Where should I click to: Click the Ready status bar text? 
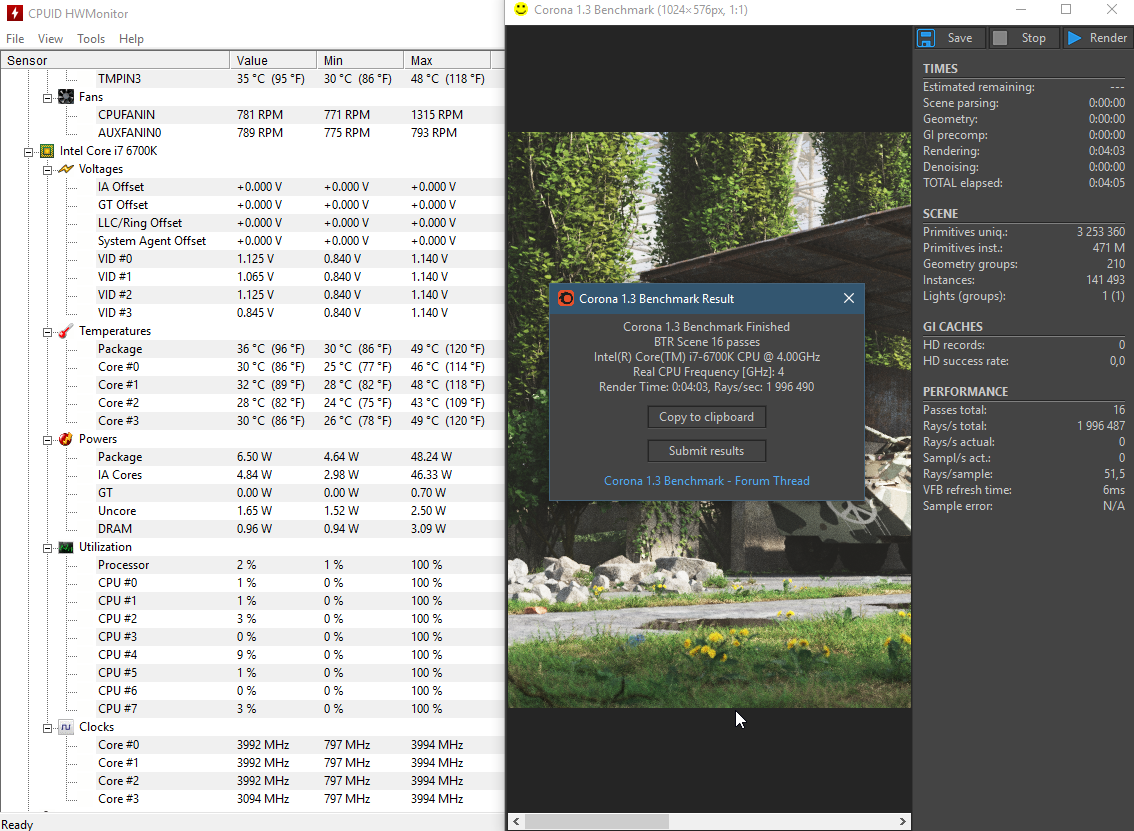click(17, 824)
